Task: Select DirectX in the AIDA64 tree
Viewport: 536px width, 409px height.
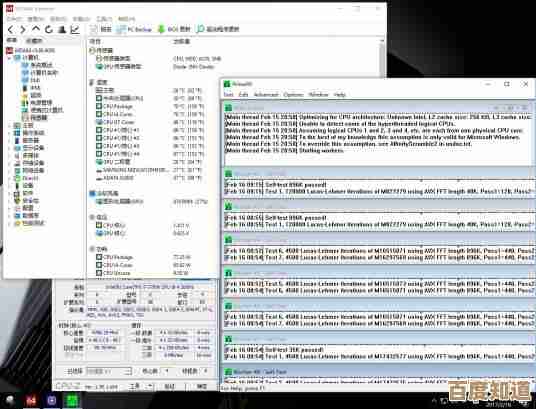Action: point(27,178)
